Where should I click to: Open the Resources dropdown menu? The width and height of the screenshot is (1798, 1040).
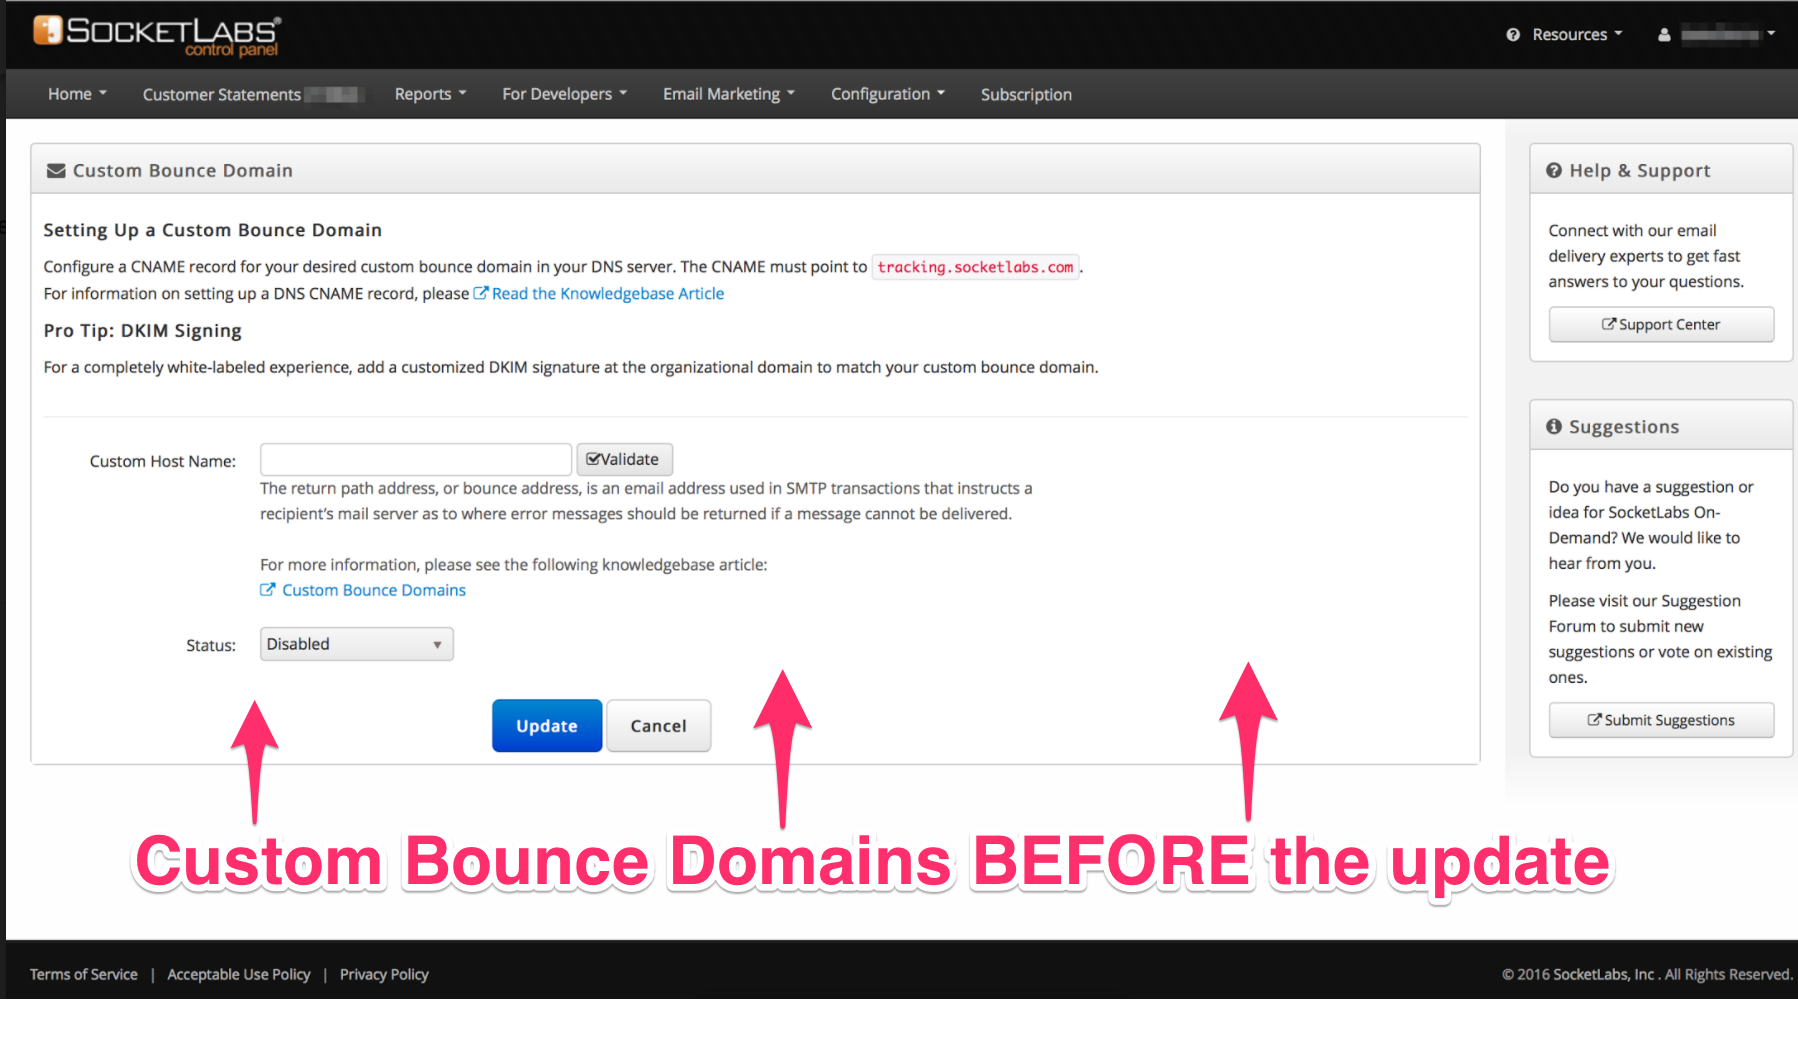point(1577,35)
